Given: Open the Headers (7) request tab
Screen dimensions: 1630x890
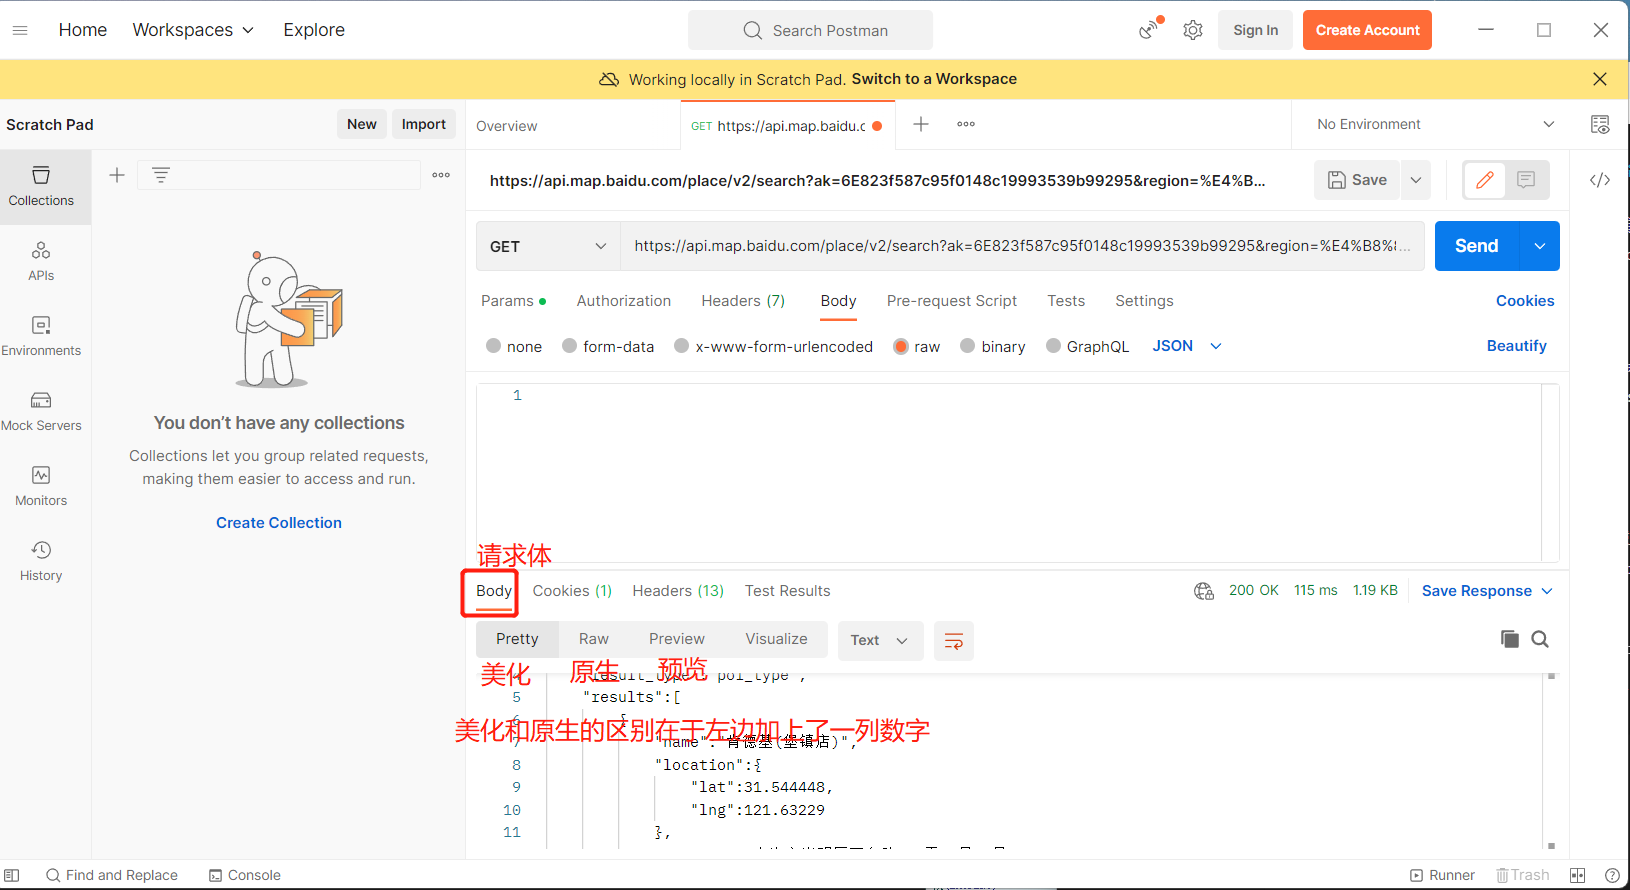Looking at the screenshot, I should [x=743, y=301].
